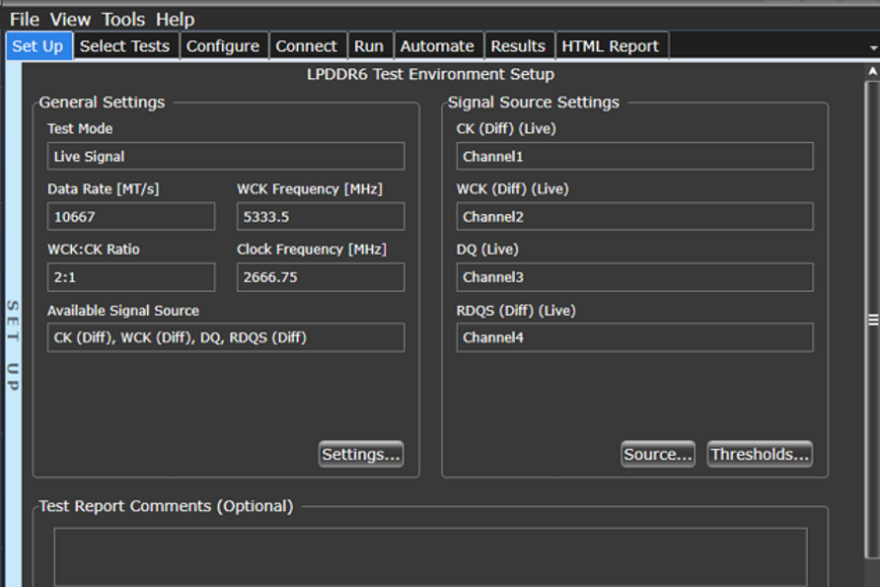Open the View menu

pos(70,19)
